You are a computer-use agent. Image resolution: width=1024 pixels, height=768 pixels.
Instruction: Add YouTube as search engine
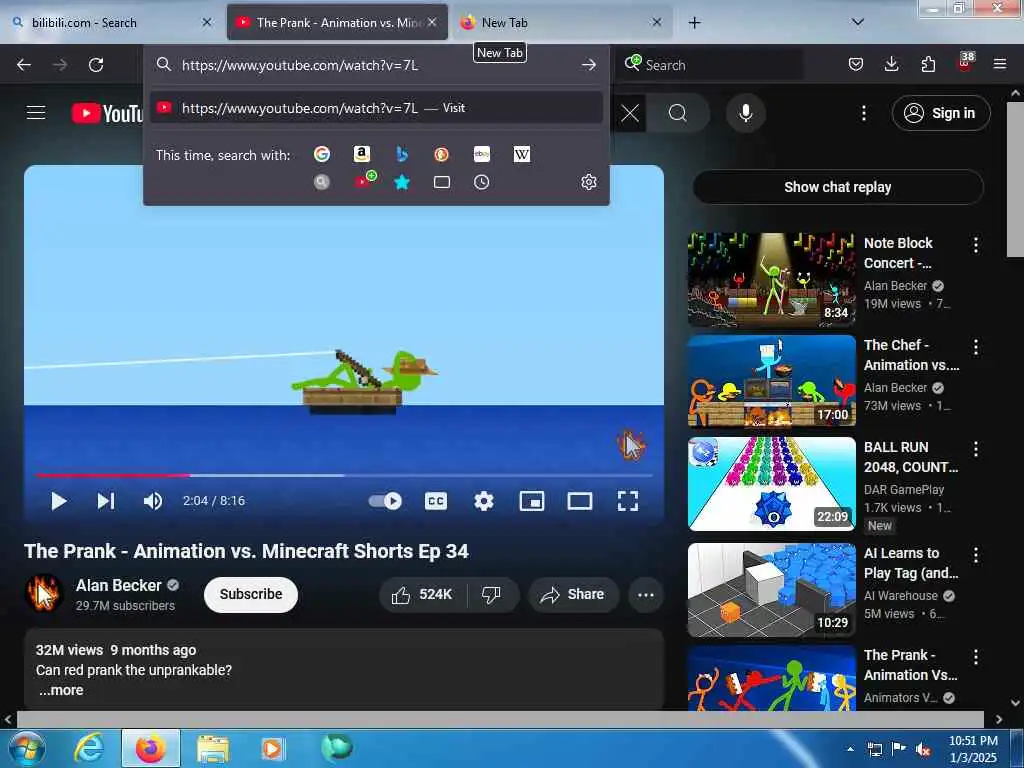click(x=365, y=180)
